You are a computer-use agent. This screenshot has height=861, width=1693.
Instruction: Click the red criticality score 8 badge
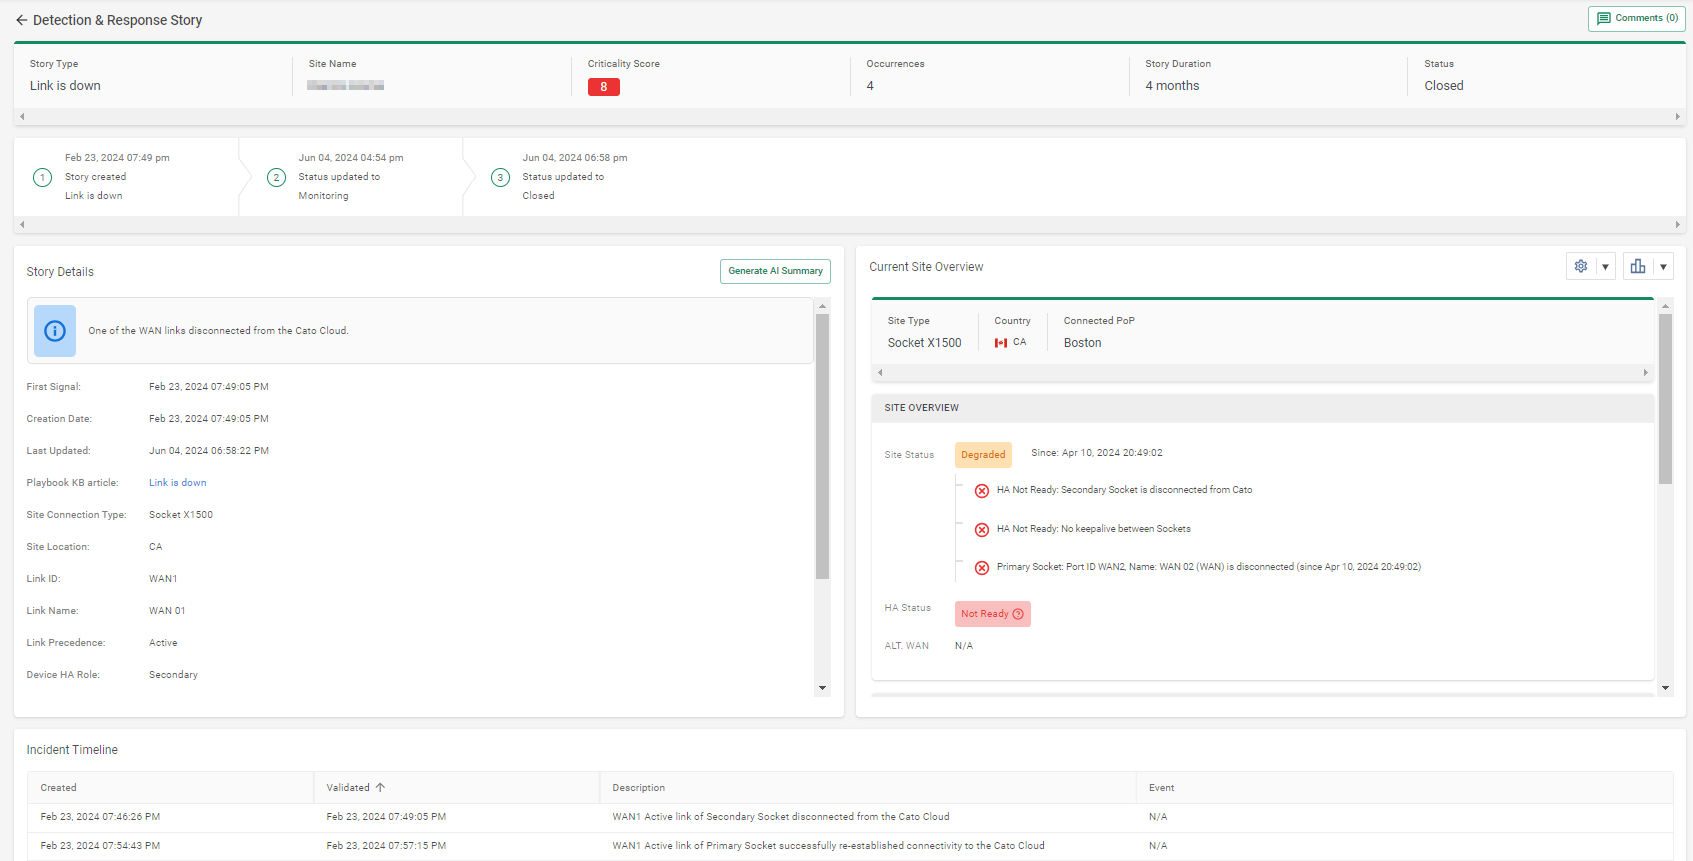(x=603, y=87)
